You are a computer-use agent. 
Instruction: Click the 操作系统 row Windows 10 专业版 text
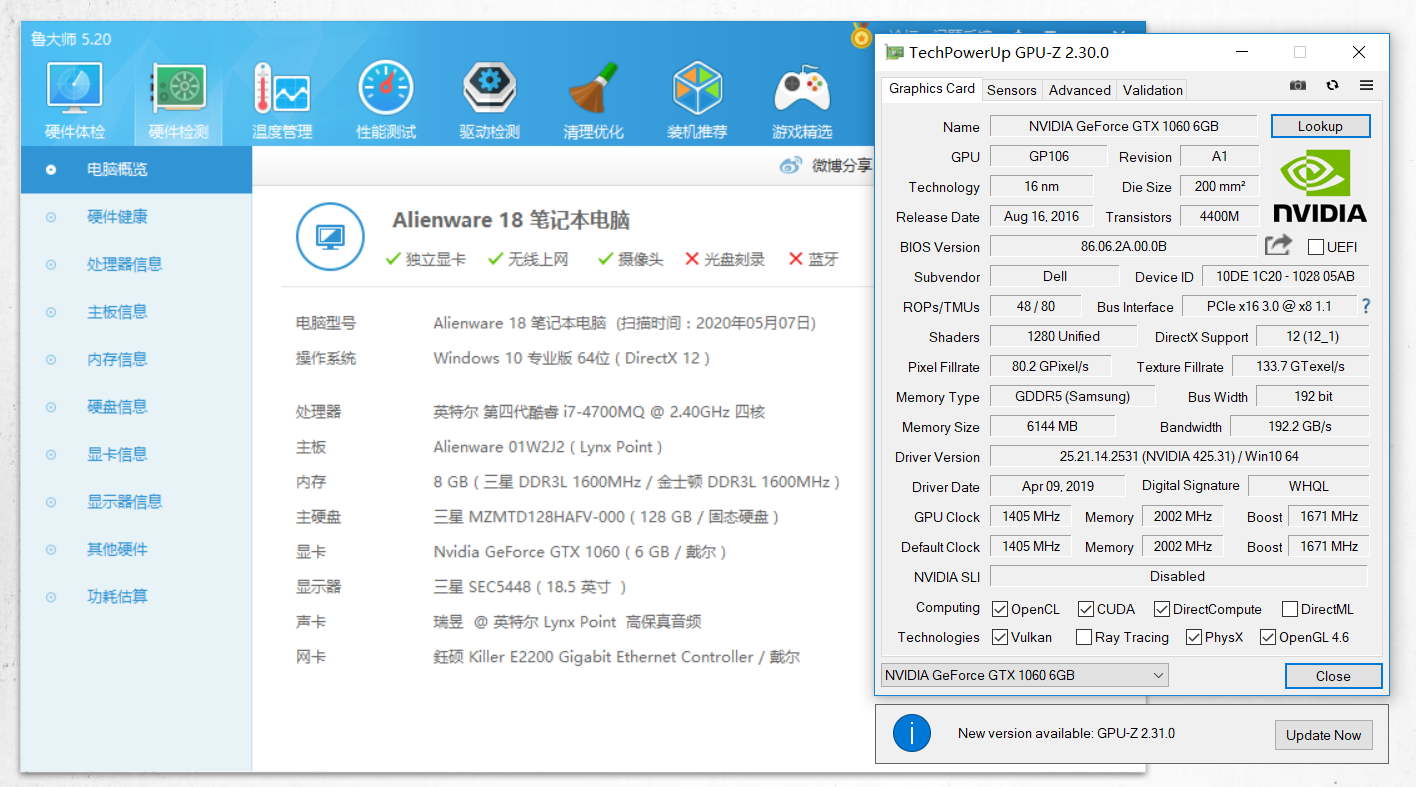coord(572,358)
